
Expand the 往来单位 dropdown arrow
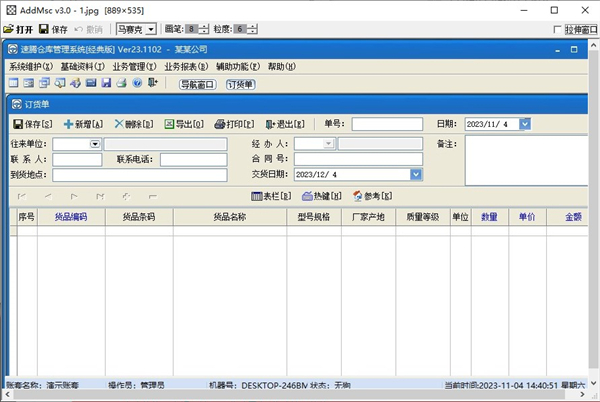(x=95, y=144)
